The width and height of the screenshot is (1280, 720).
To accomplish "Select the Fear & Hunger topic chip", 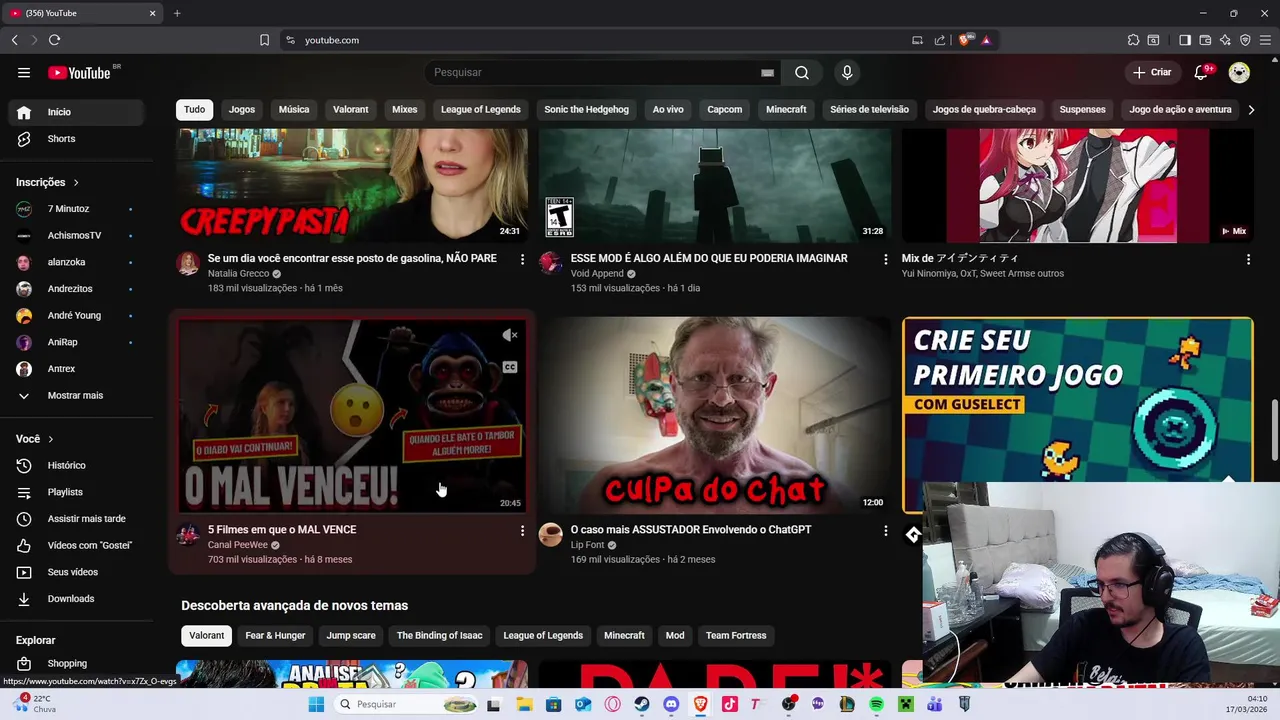I will pos(276,636).
